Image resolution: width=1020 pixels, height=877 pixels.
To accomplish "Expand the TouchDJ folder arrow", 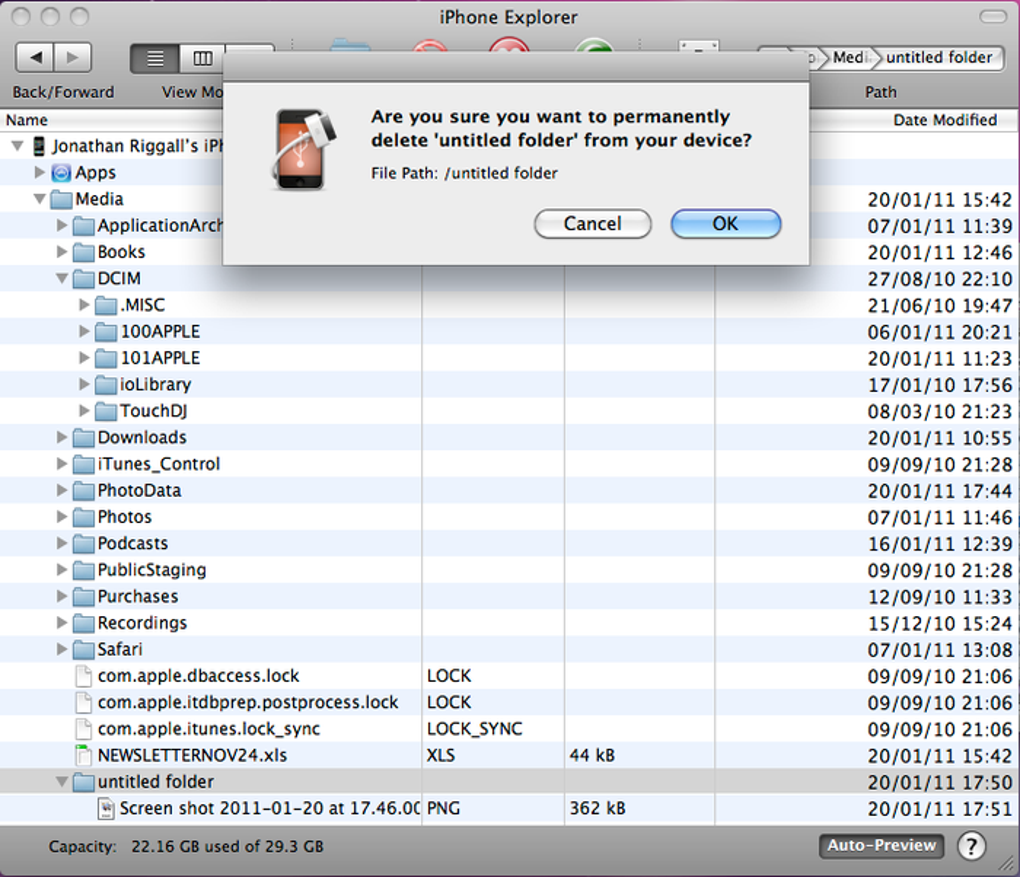I will 84,411.
